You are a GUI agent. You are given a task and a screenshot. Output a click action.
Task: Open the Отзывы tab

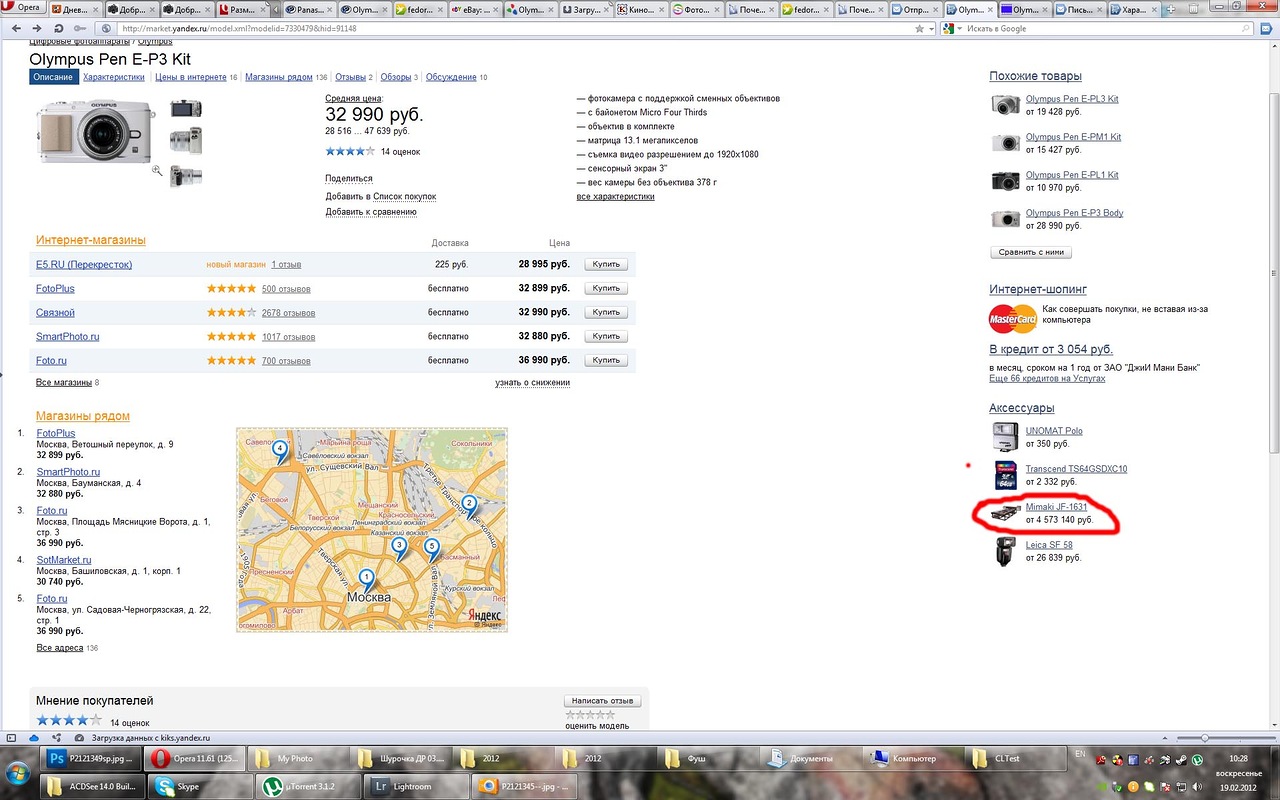point(350,77)
